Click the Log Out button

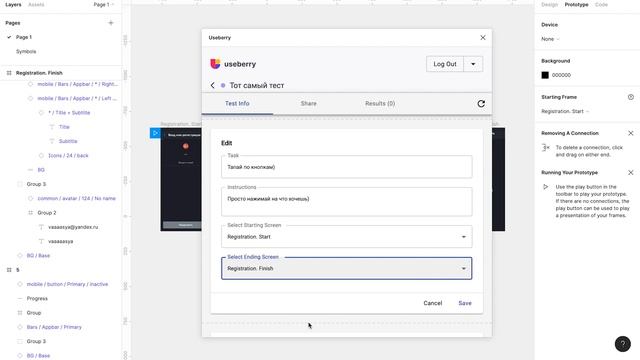tap(445, 64)
